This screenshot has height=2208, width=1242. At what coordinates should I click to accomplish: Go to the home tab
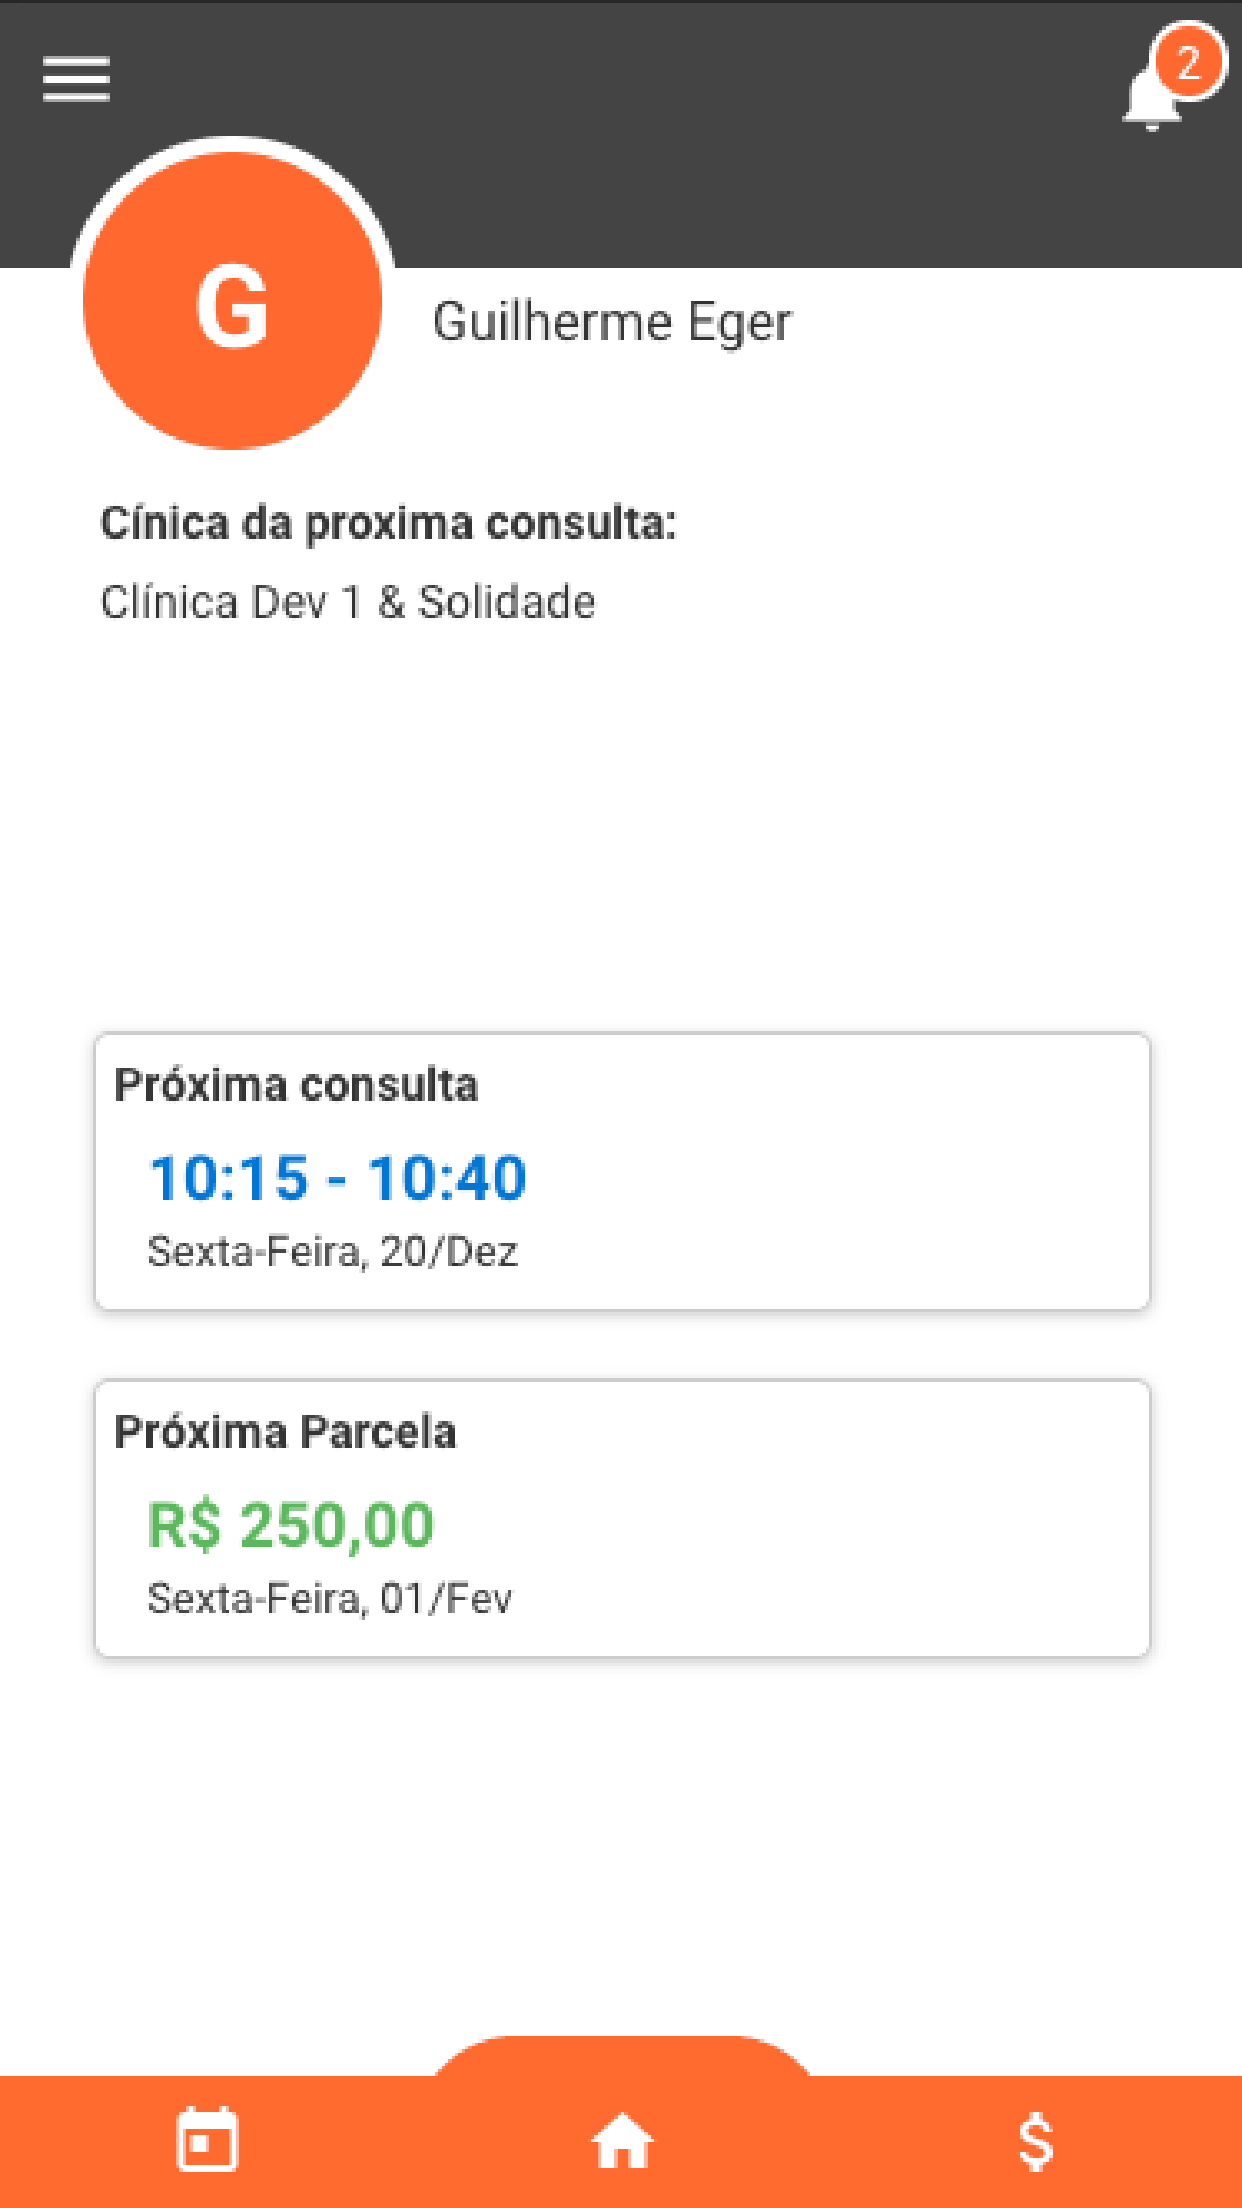point(621,2140)
